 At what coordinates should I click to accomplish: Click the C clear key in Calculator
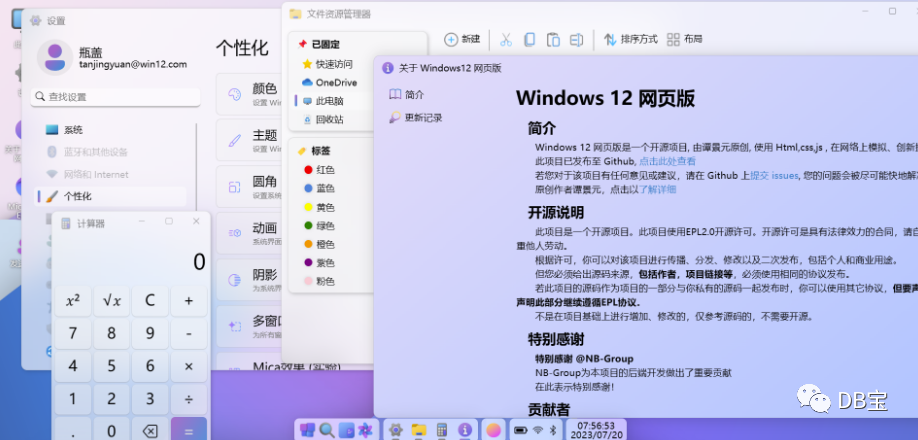coord(150,301)
